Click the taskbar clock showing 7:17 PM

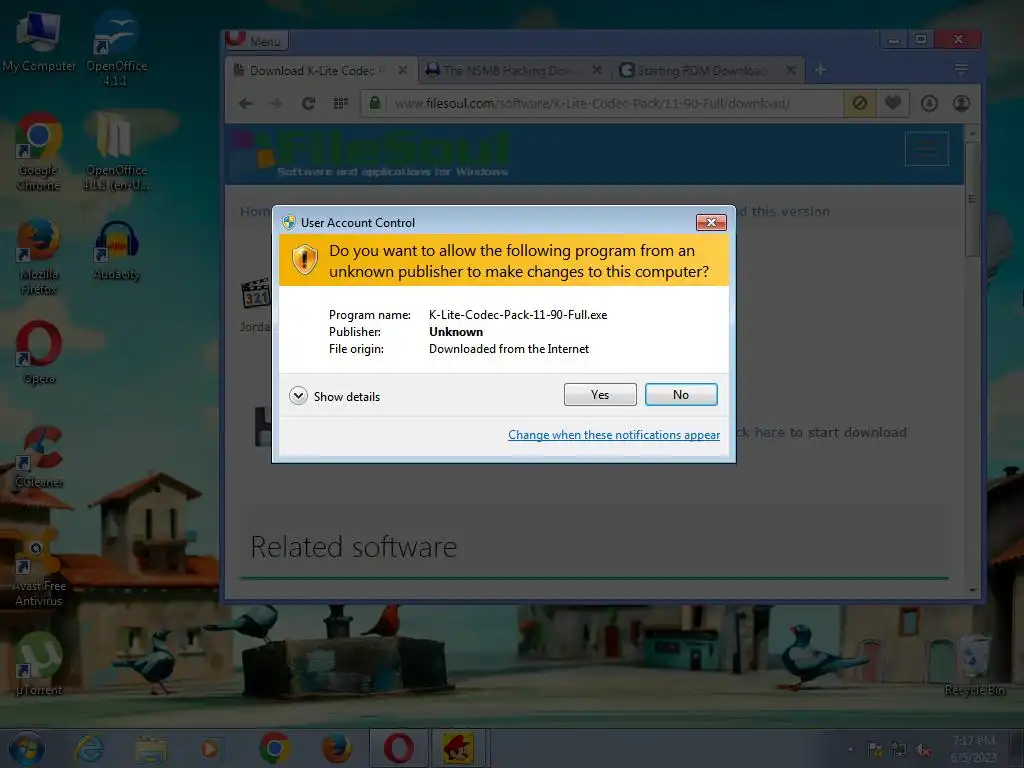pyautogui.click(x=974, y=748)
